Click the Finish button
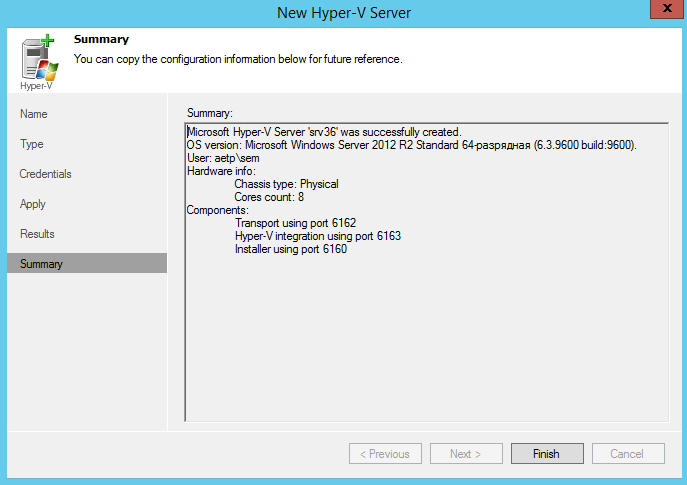Image resolution: width=687 pixels, height=485 pixels. click(x=547, y=453)
